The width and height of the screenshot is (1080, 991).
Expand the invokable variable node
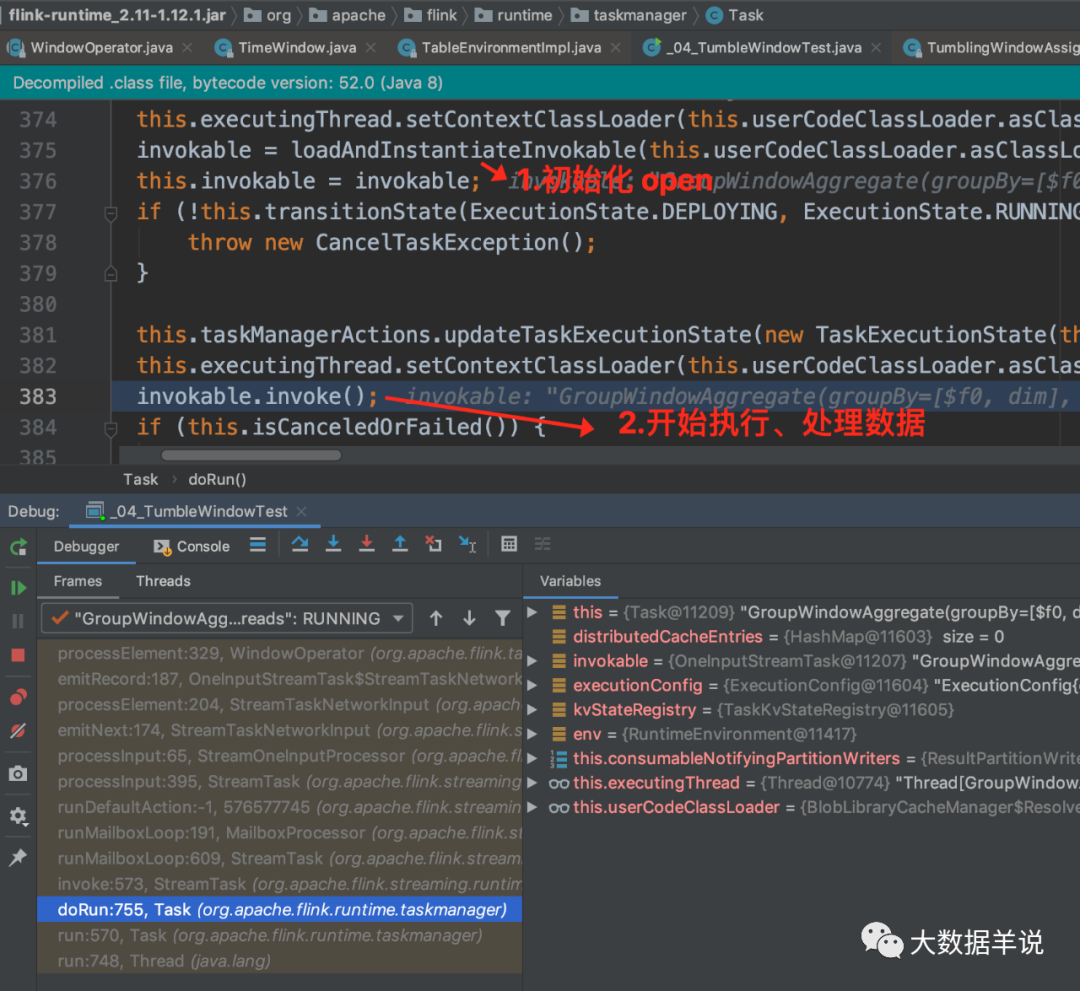click(x=530, y=660)
